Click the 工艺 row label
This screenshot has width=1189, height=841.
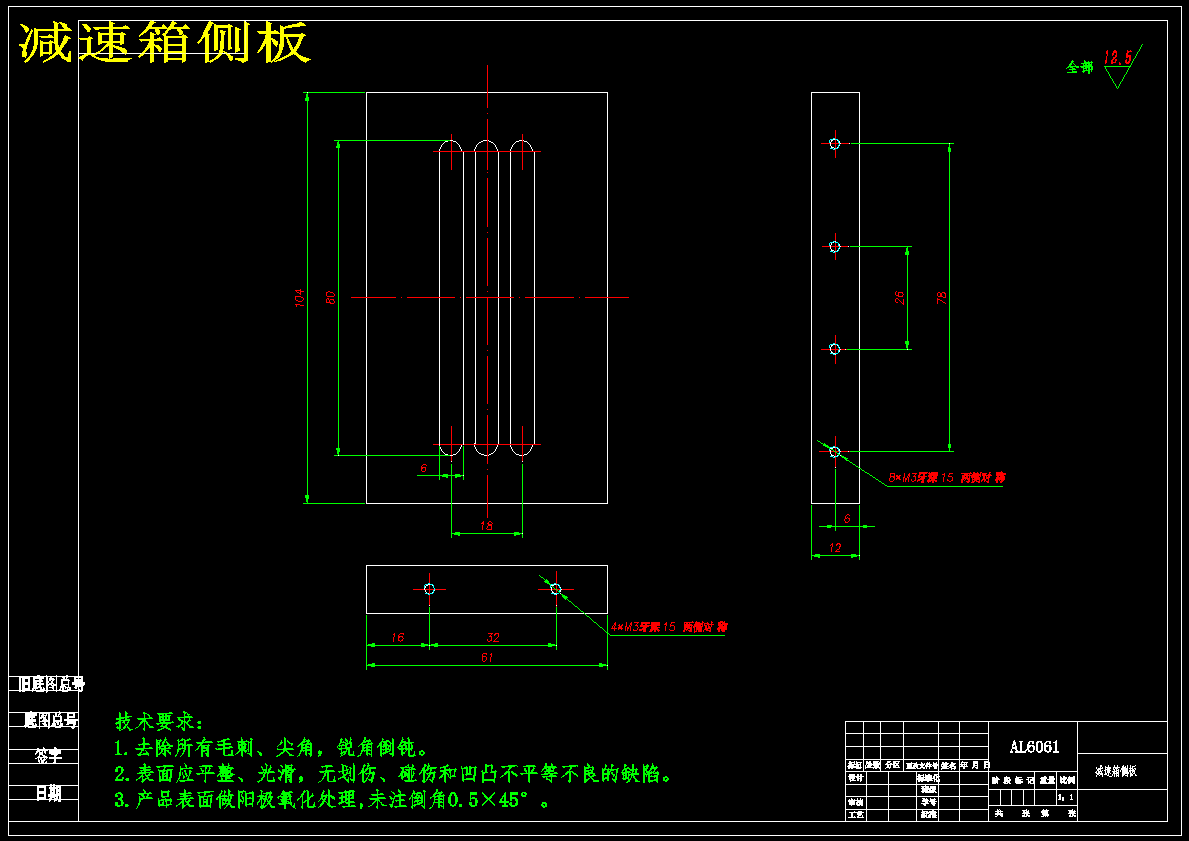(855, 814)
